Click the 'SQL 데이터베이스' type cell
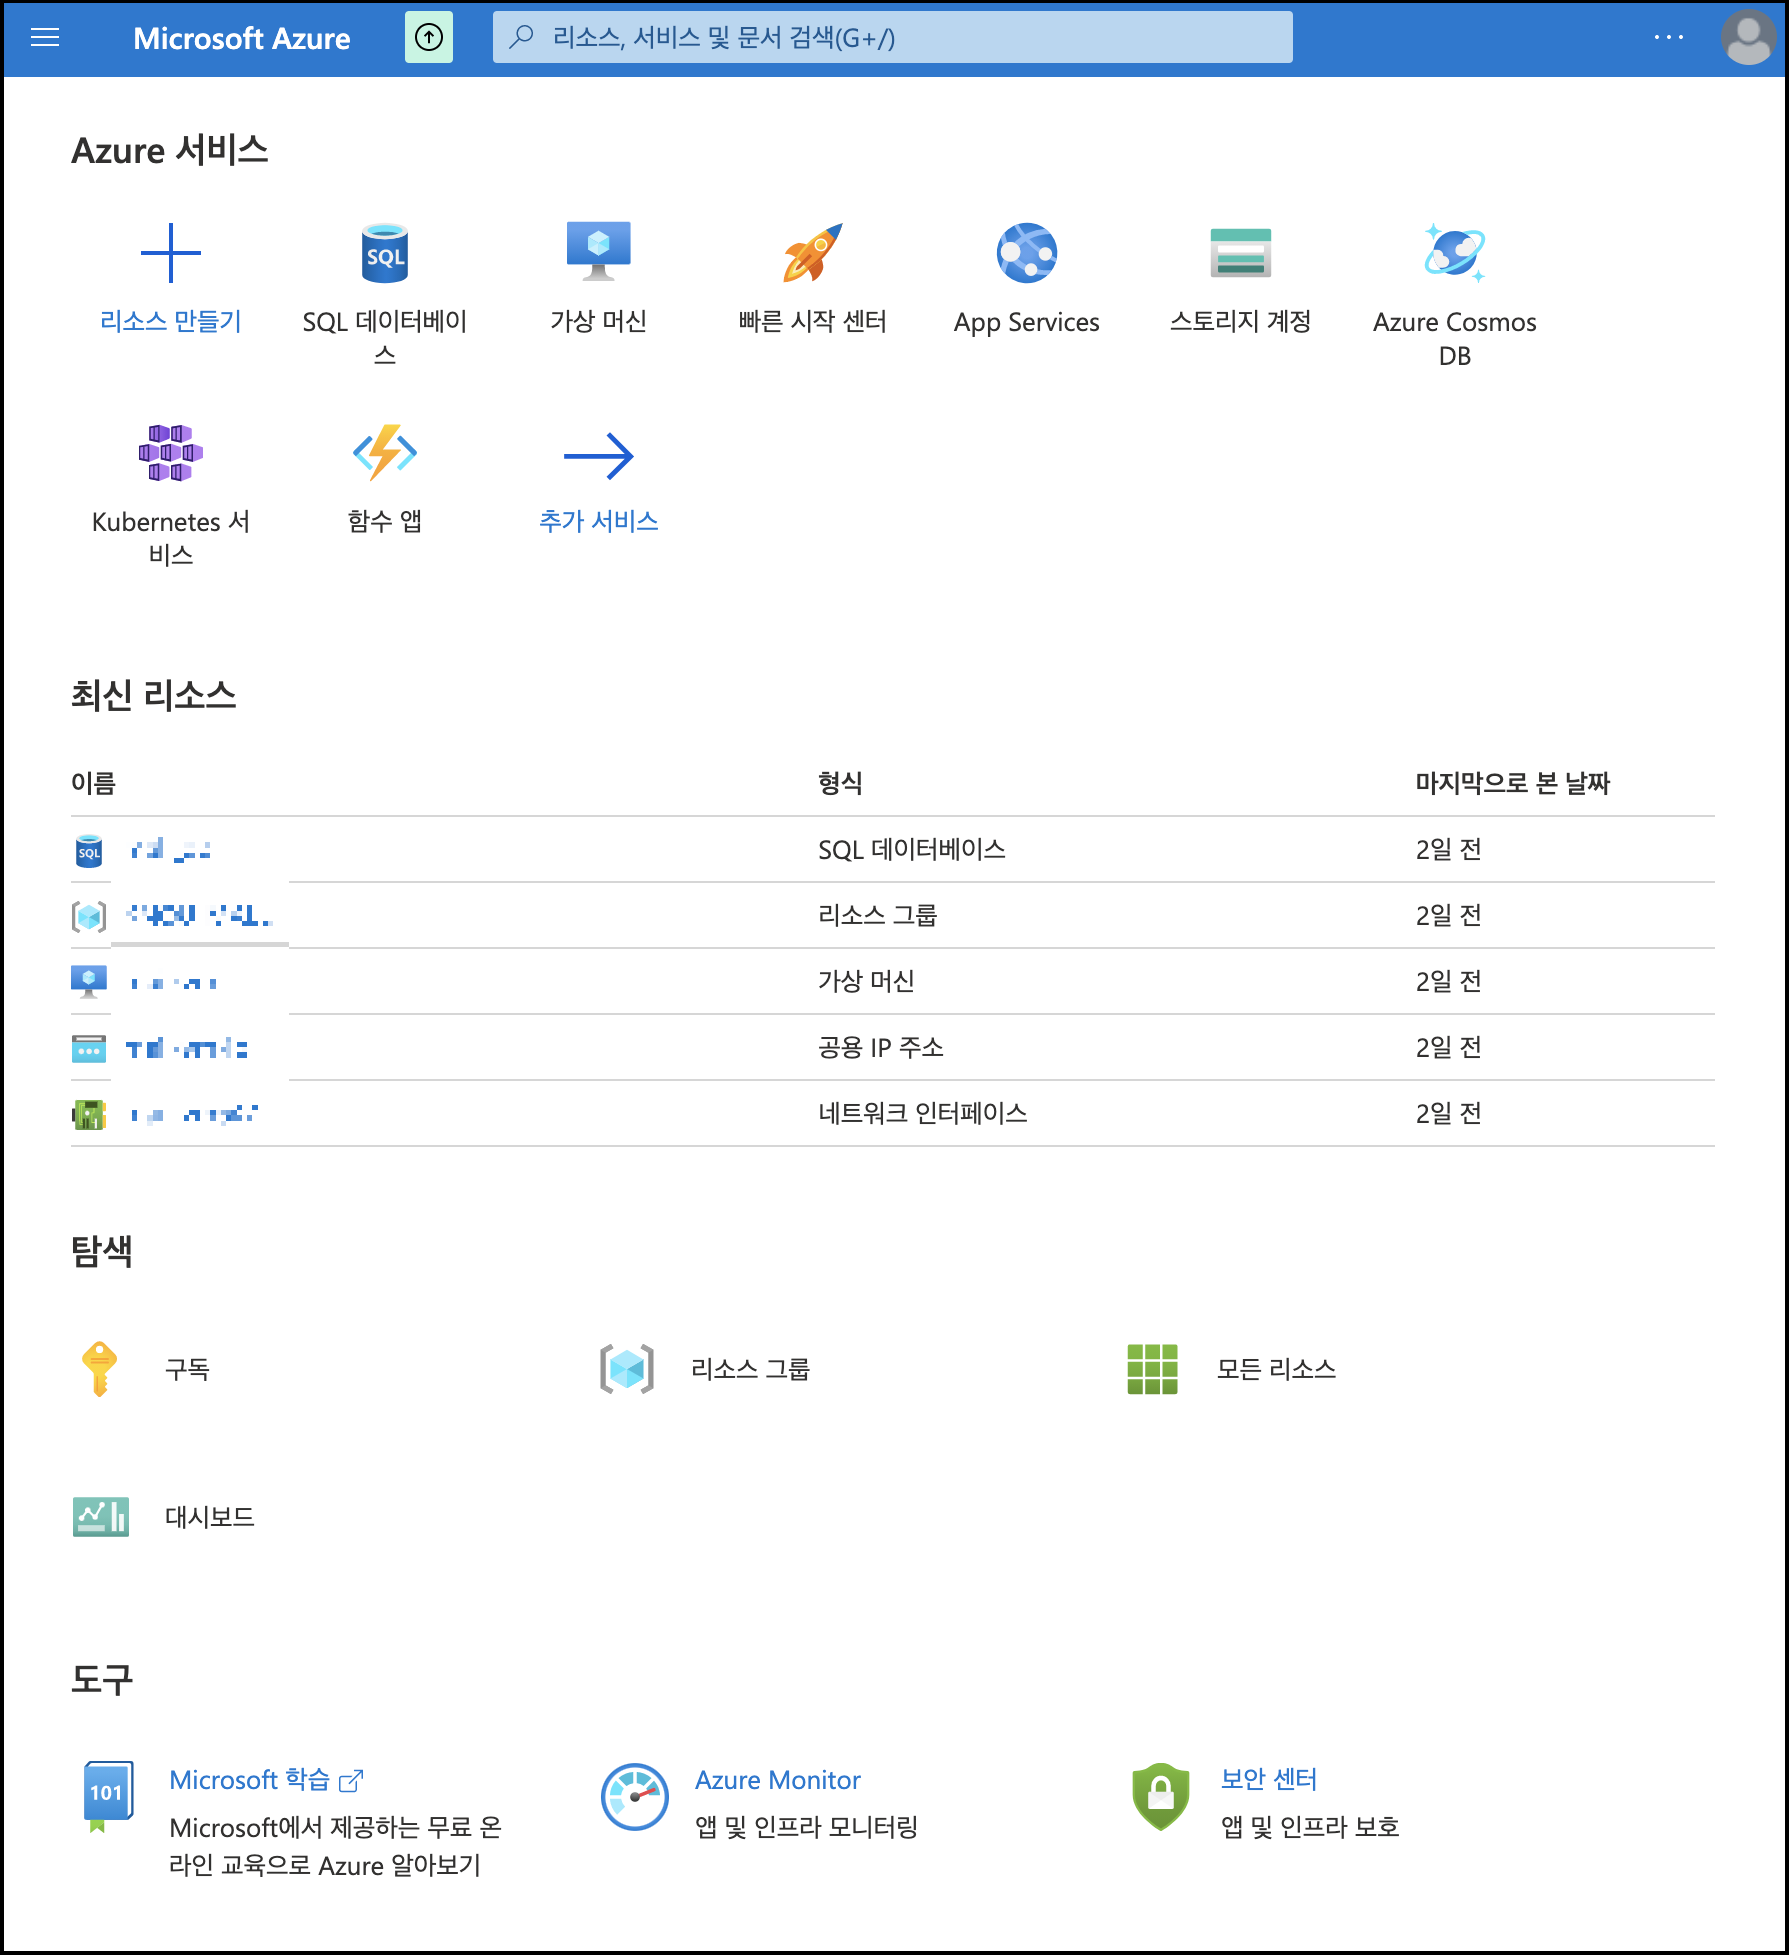Screen dimensions: 1789x1955 912,850
